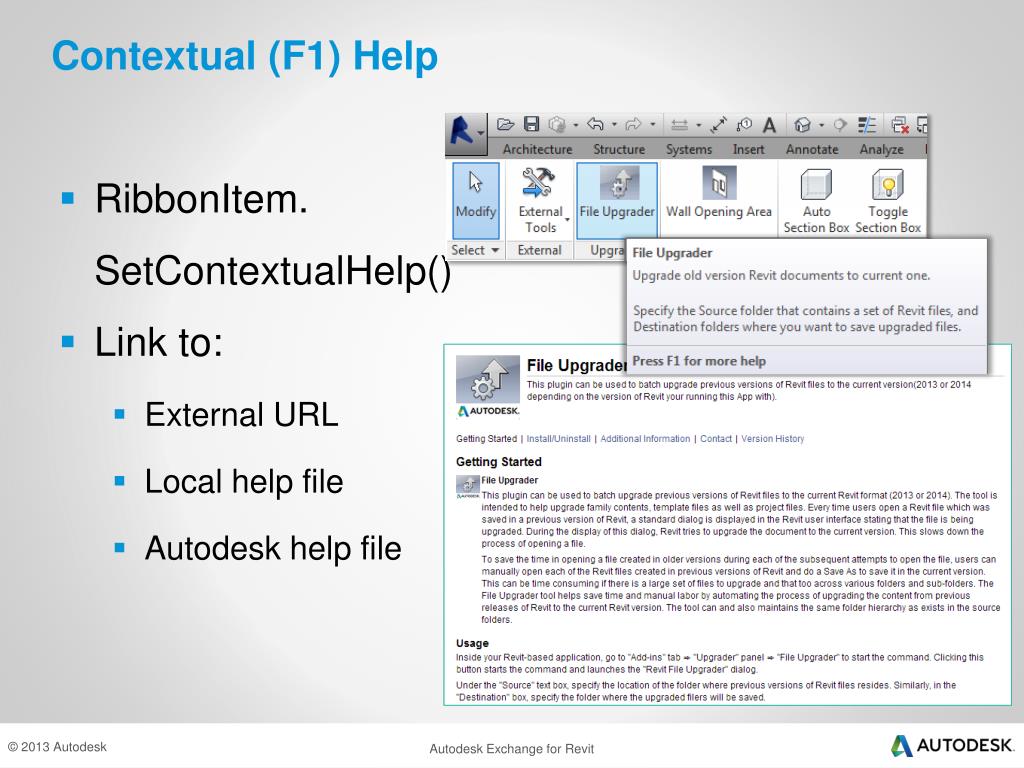Image resolution: width=1024 pixels, height=768 pixels.
Task: Expand the 3D View dropdown arrow
Action: pyautogui.click(x=821, y=125)
